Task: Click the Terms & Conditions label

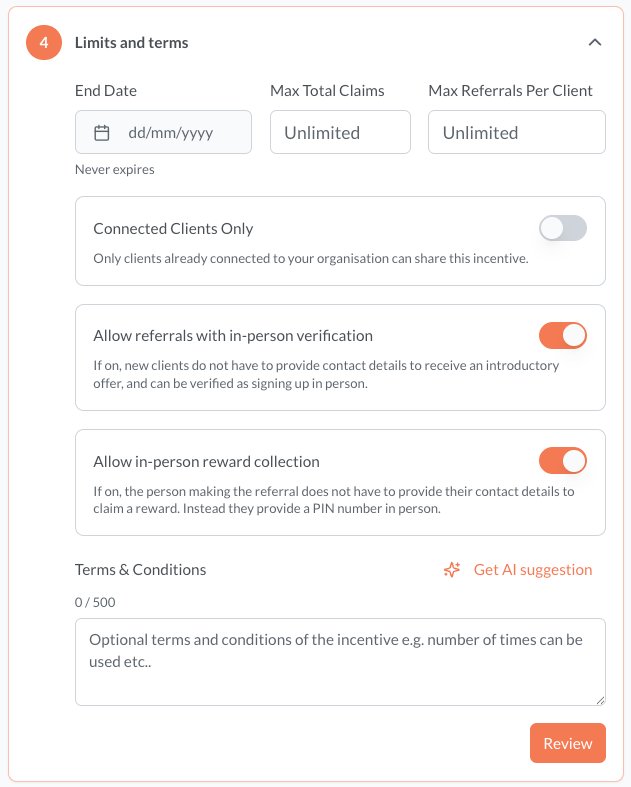Action: 141,570
